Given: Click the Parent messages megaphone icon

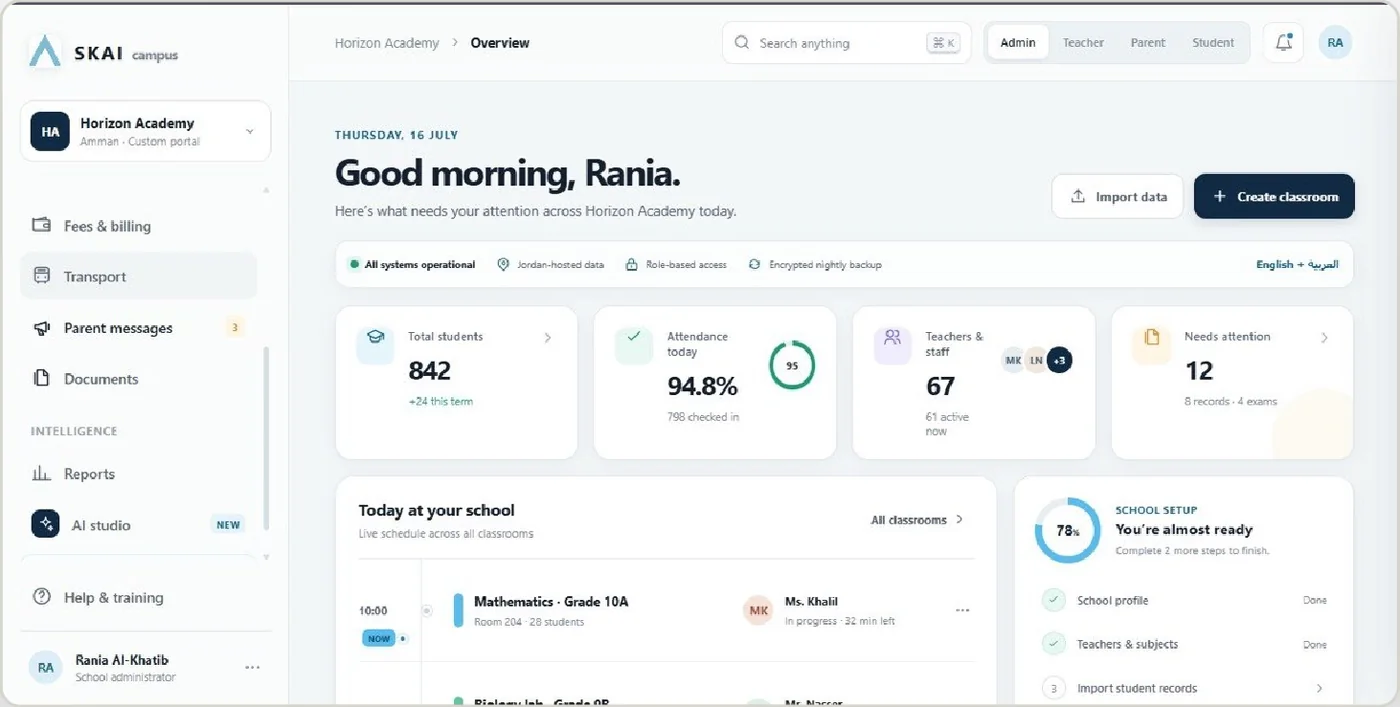Looking at the screenshot, I should click(42, 328).
